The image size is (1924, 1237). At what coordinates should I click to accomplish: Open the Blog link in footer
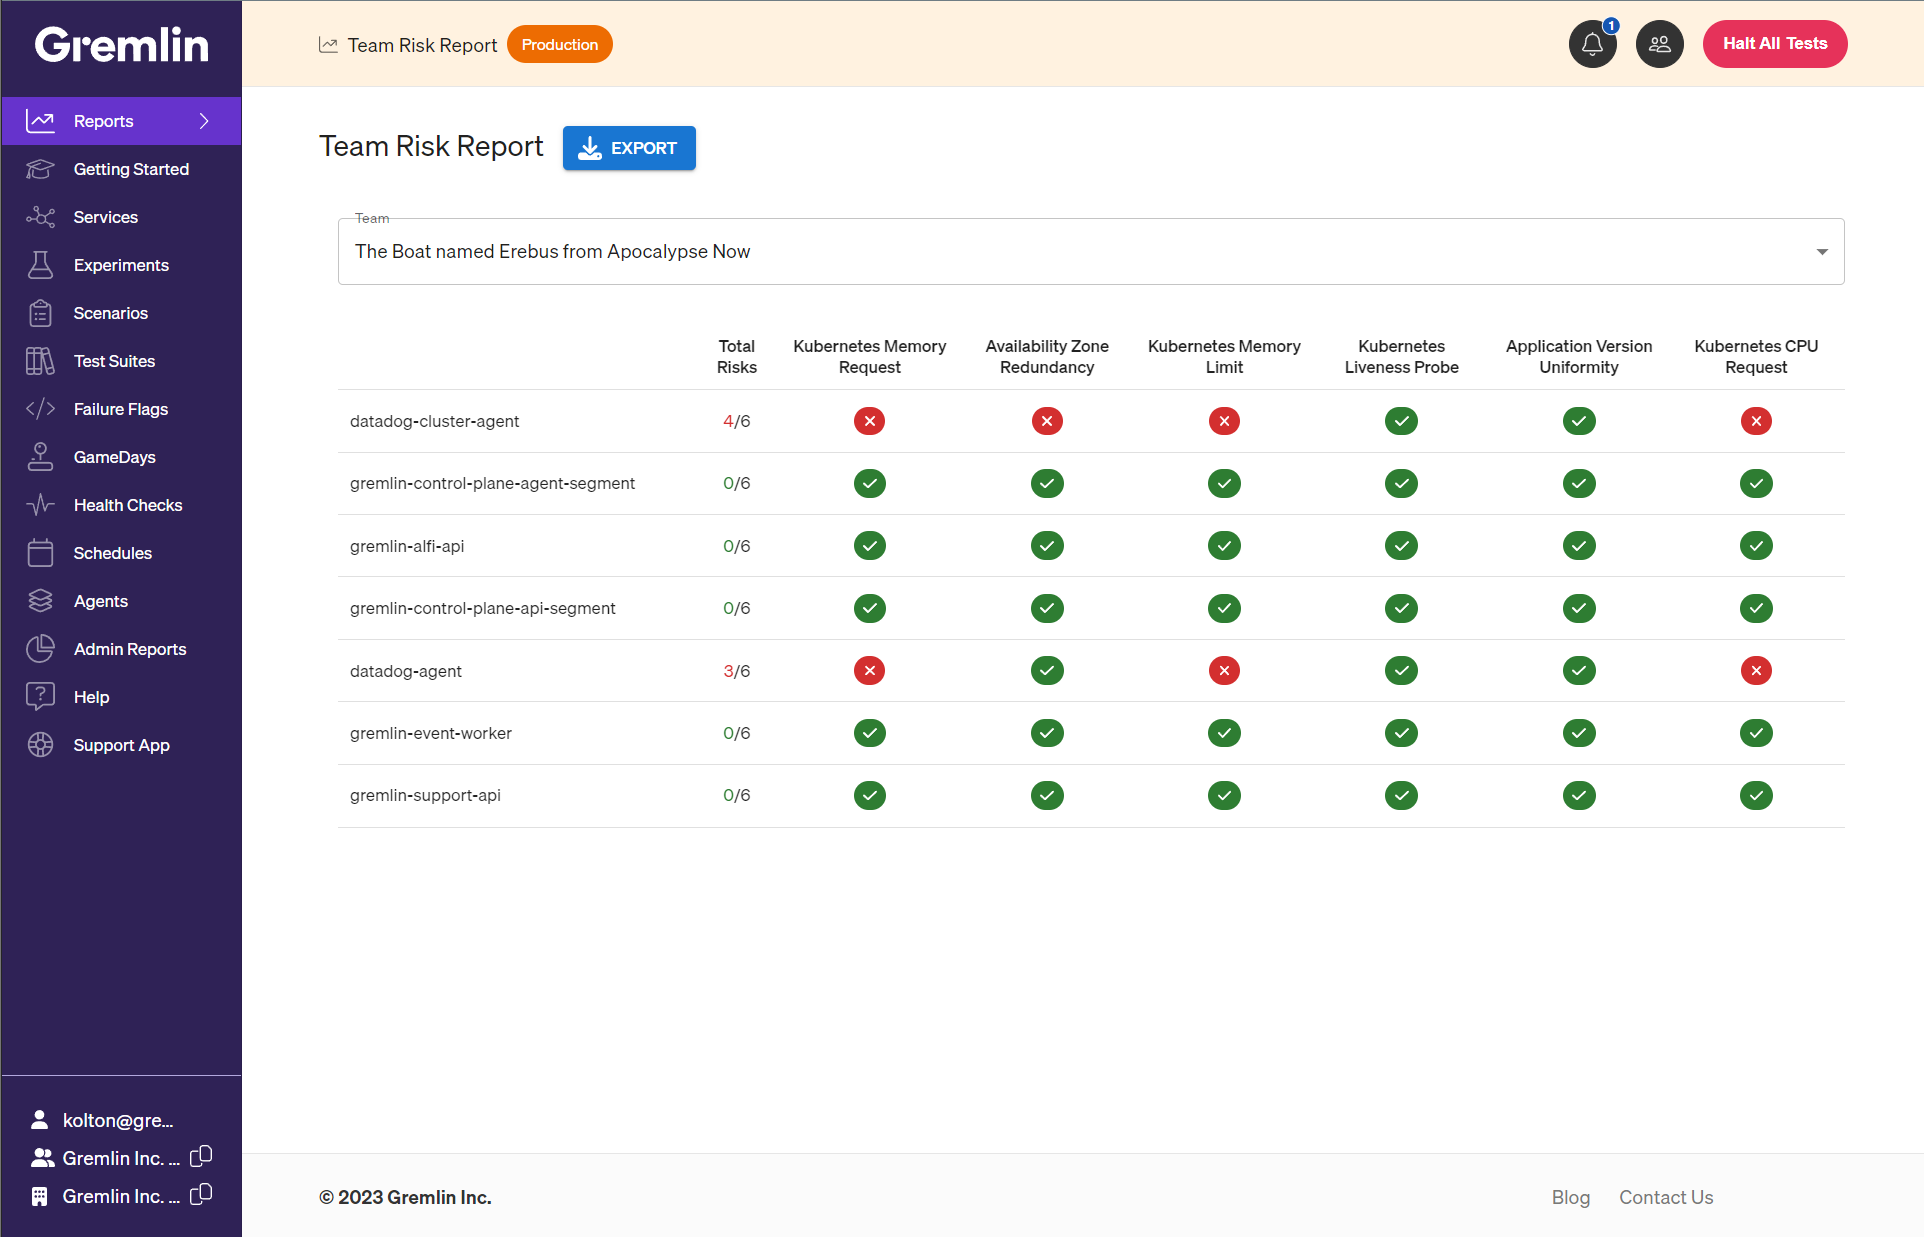pos(1571,1197)
